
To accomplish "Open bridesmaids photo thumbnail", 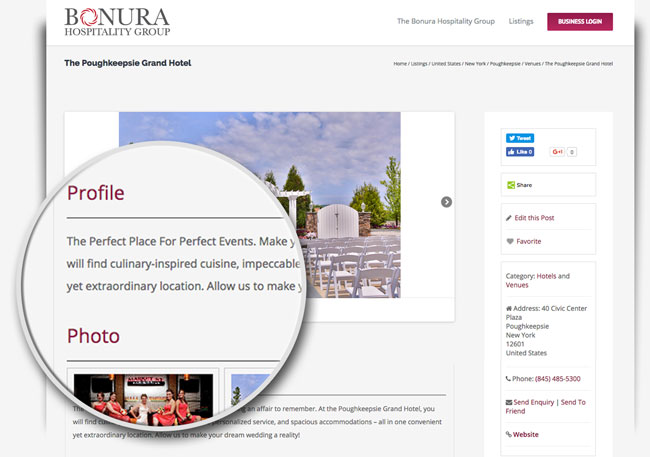I will [x=143, y=400].
